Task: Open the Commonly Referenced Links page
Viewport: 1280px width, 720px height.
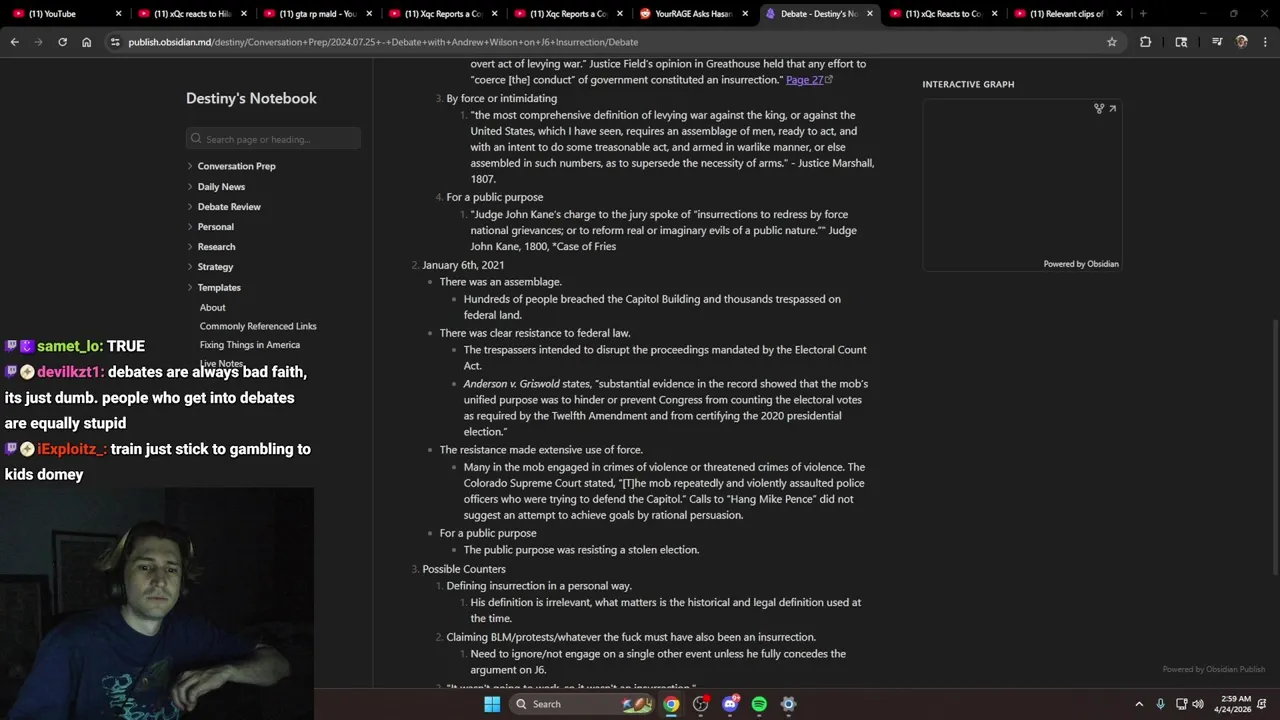Action: [258, 326]
